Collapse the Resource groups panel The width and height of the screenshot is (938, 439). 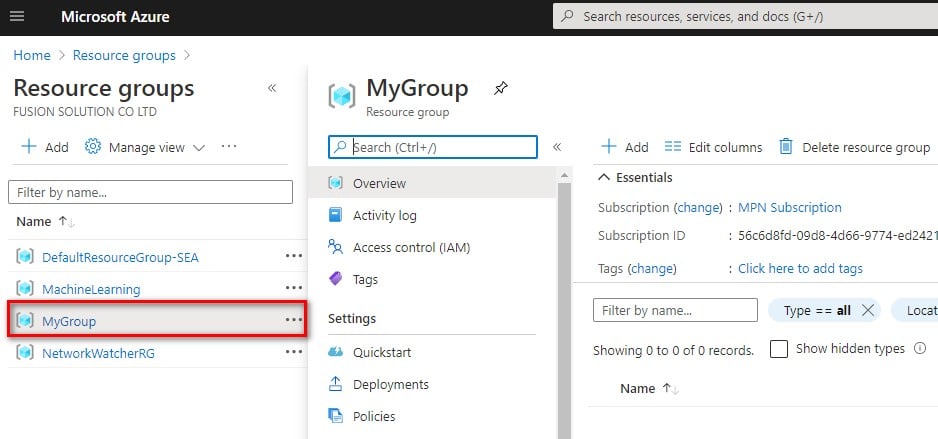pos(272,88)
